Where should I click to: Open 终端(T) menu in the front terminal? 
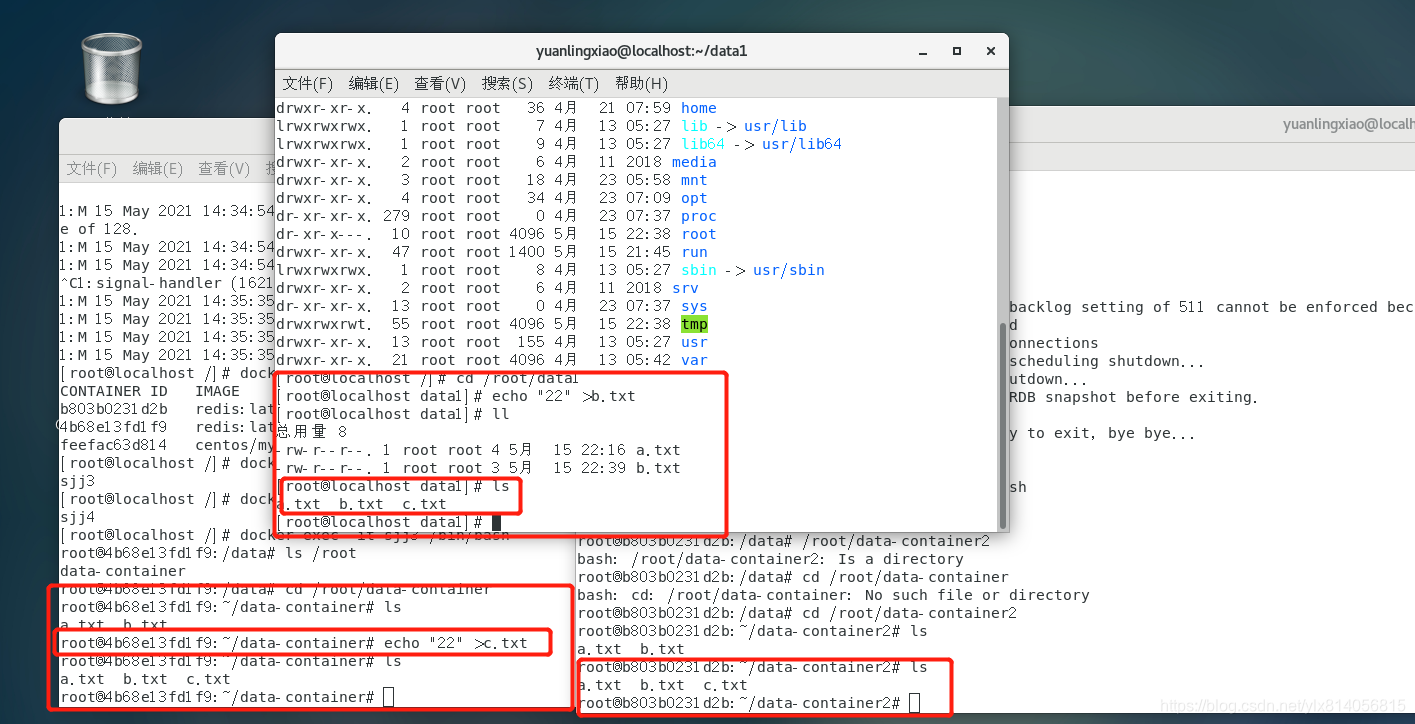(x=574, y=83)
